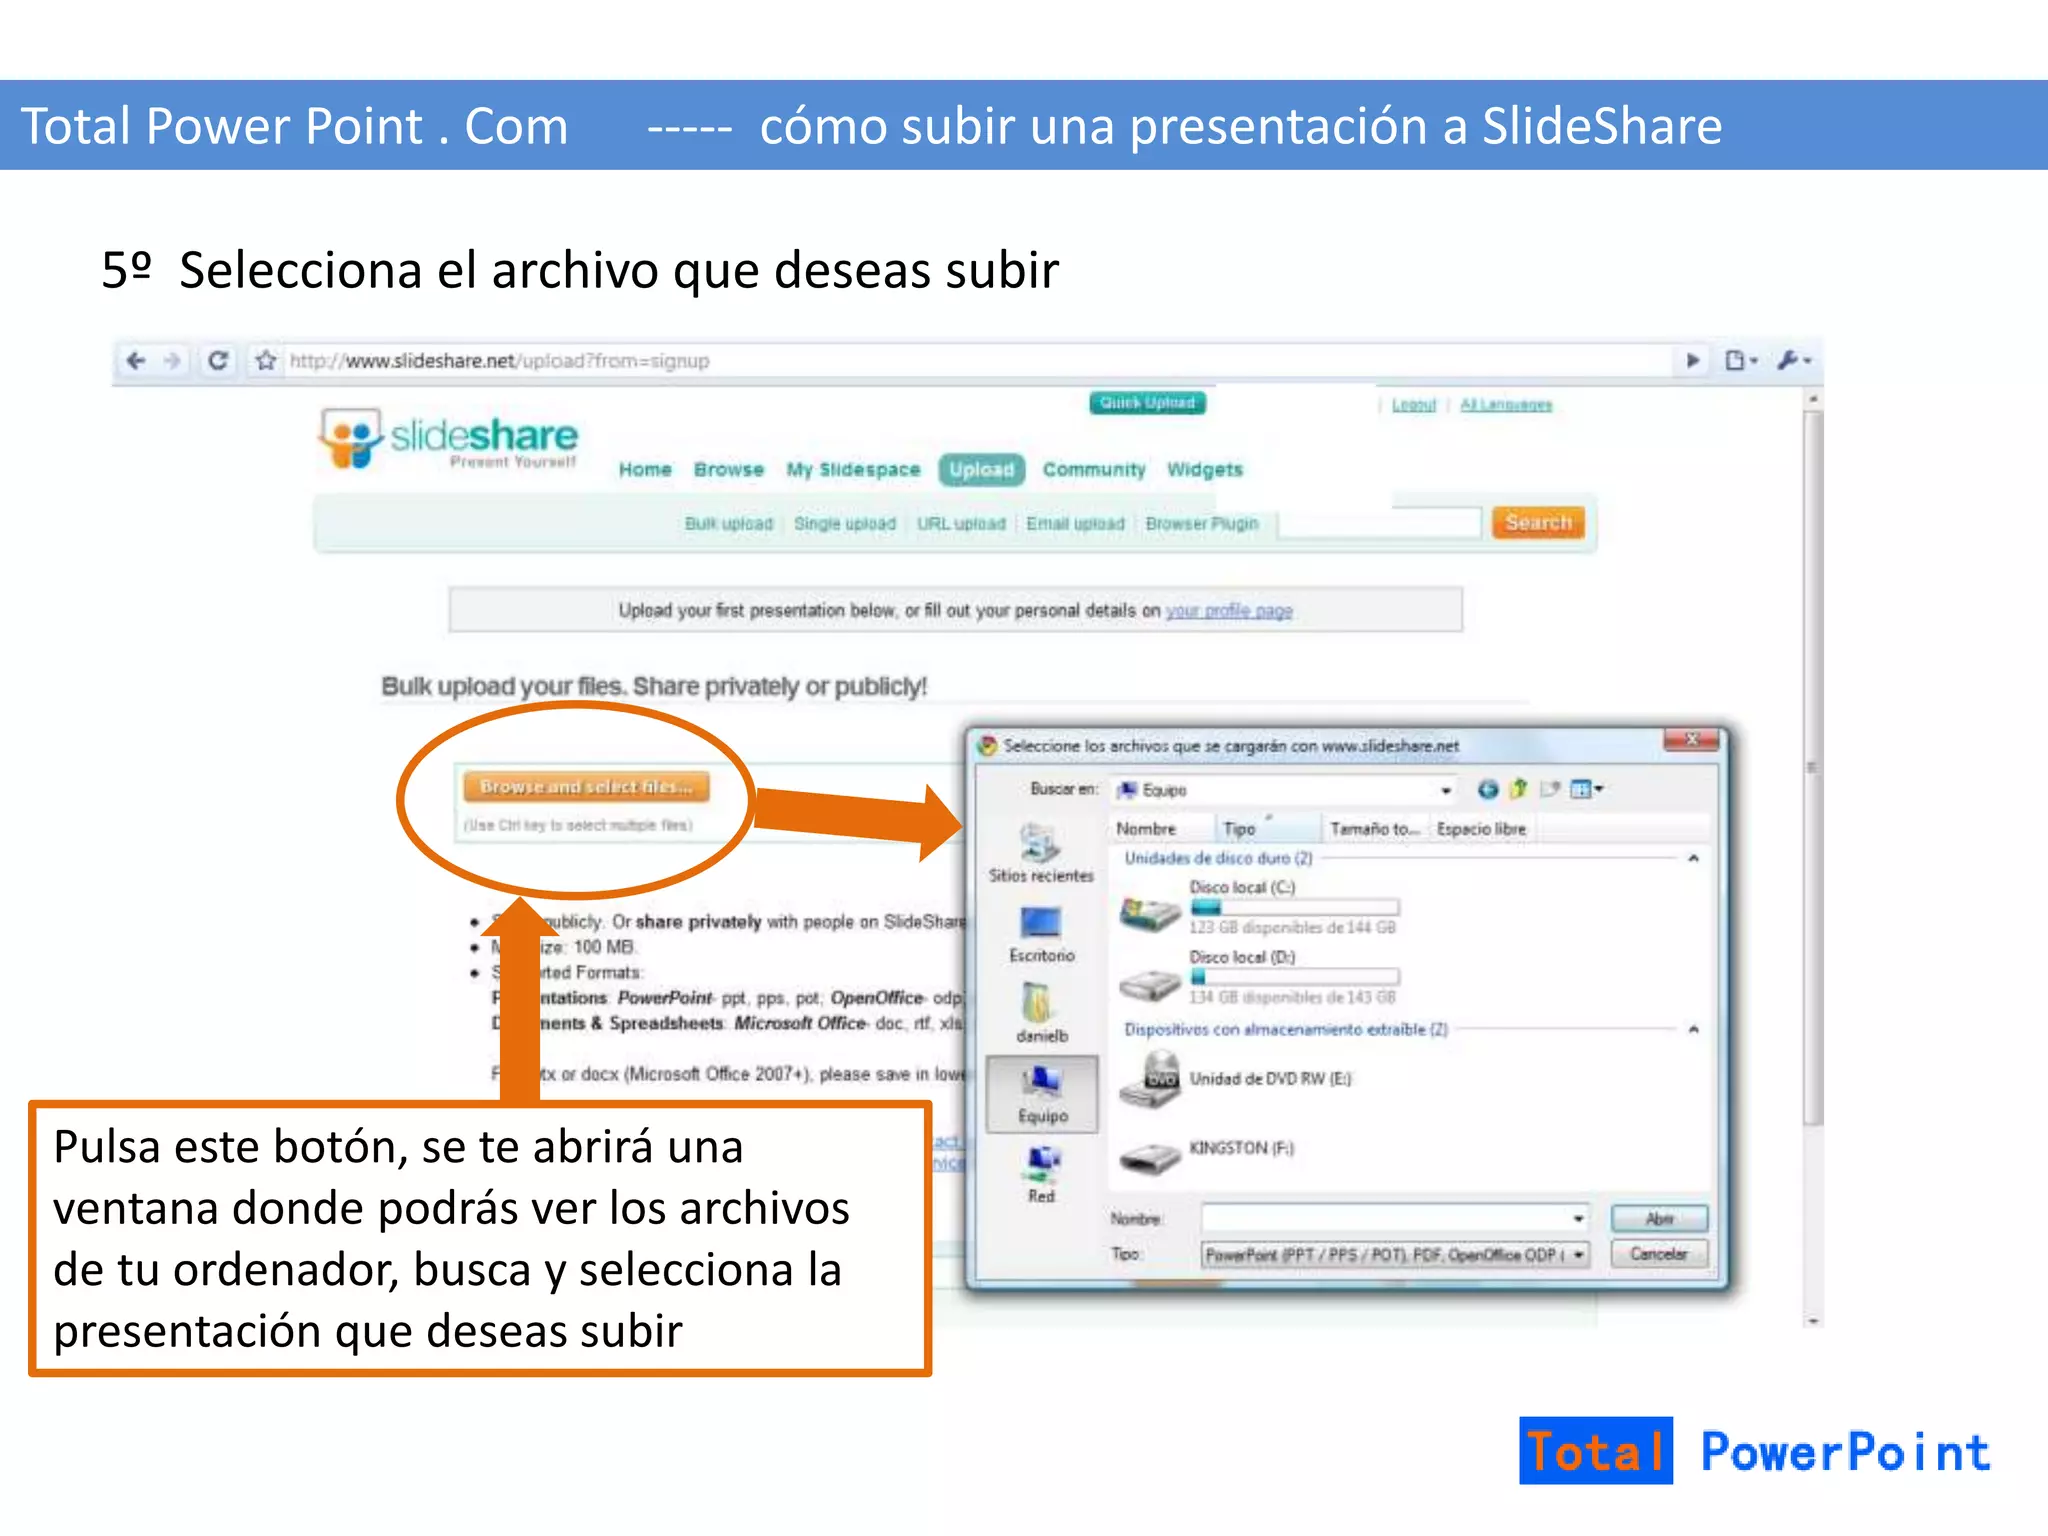Collapse Dispositivos con almacenamiento extraíble group
The height and width of the screenshot is (1536, 2048).
1693,1029
